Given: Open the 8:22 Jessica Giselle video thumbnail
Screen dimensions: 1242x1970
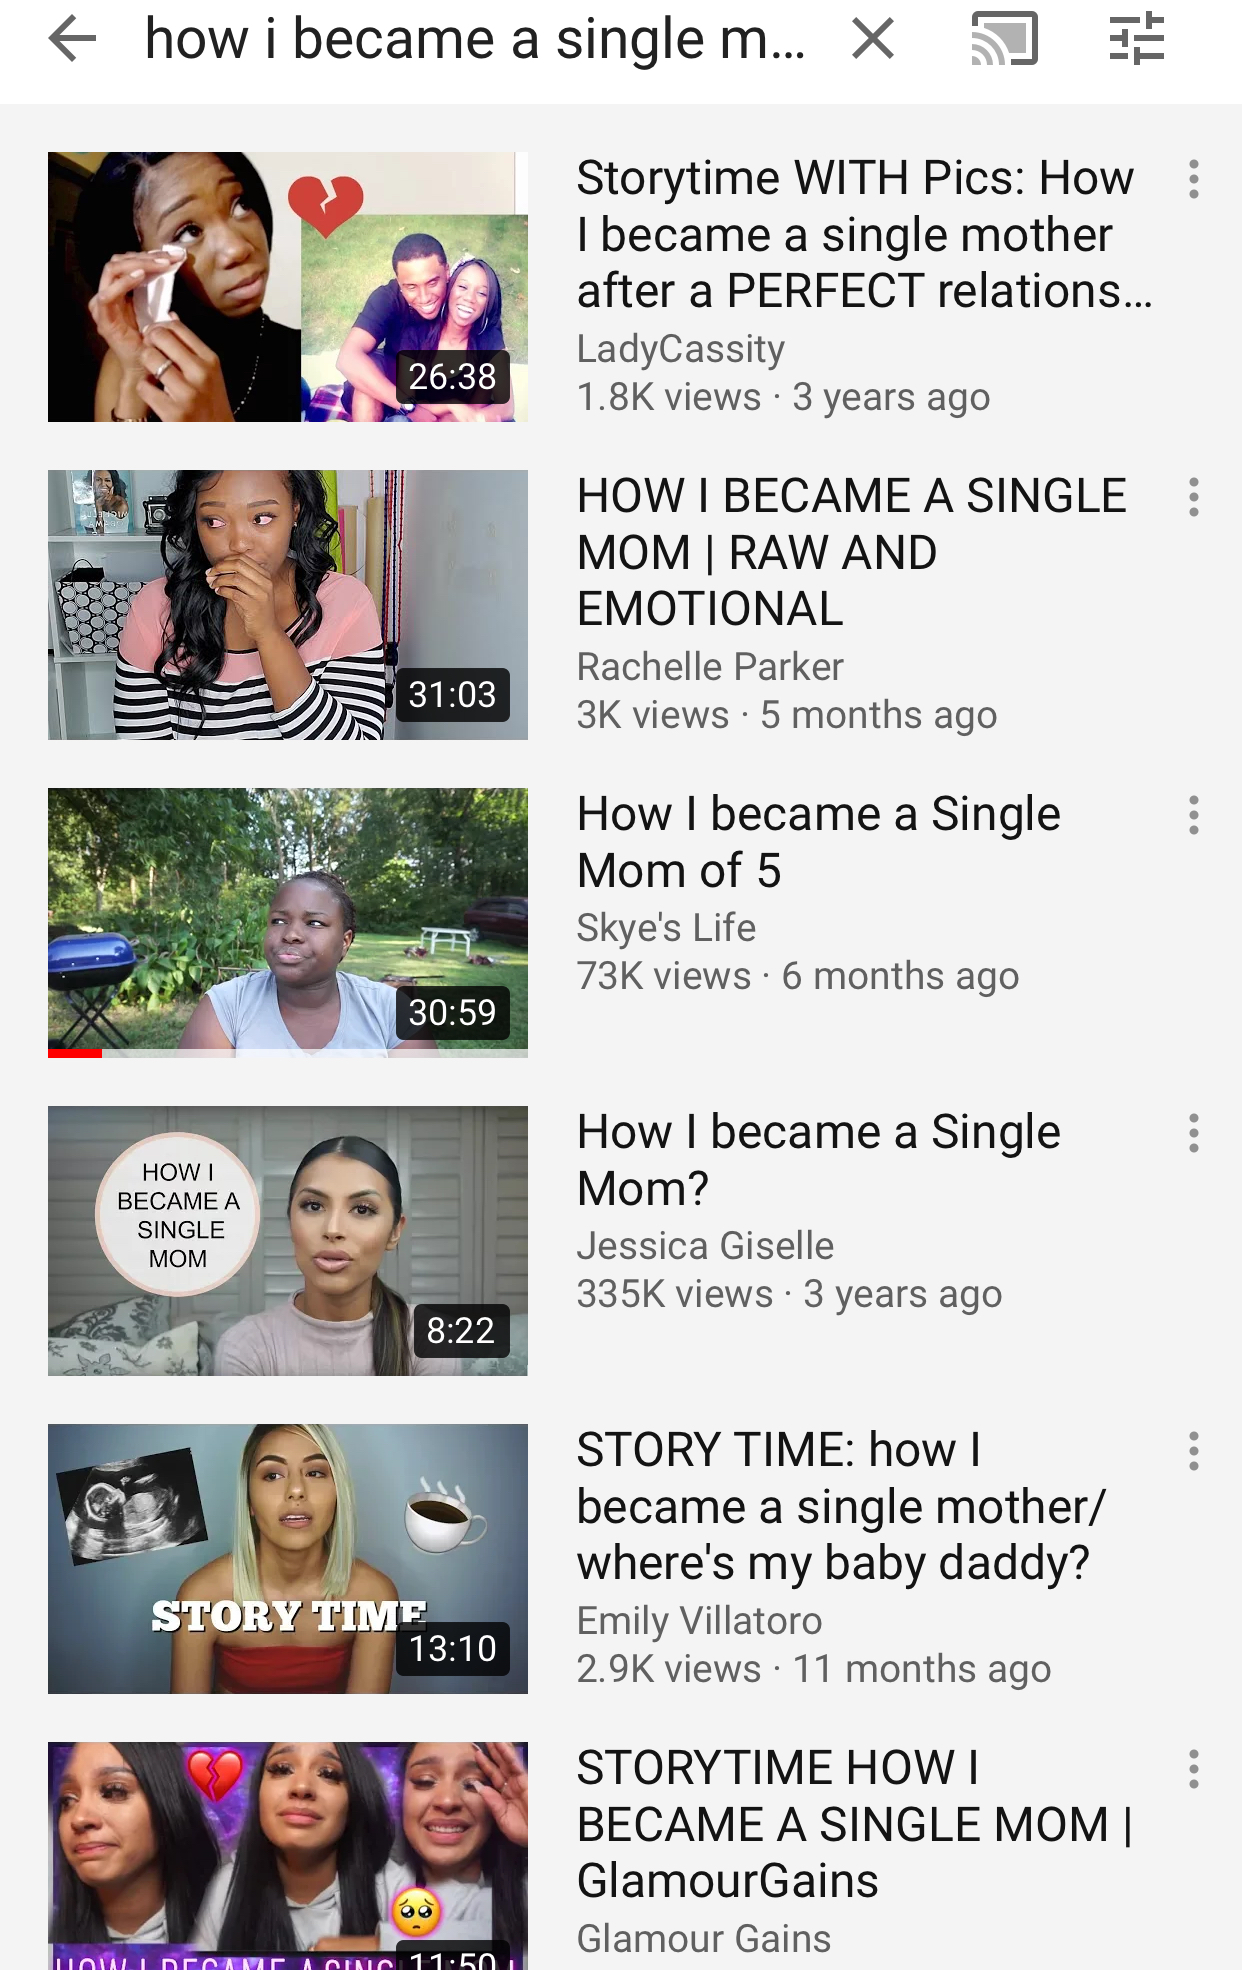Looking at the screenshot, I should click(x=288, y=1241).
